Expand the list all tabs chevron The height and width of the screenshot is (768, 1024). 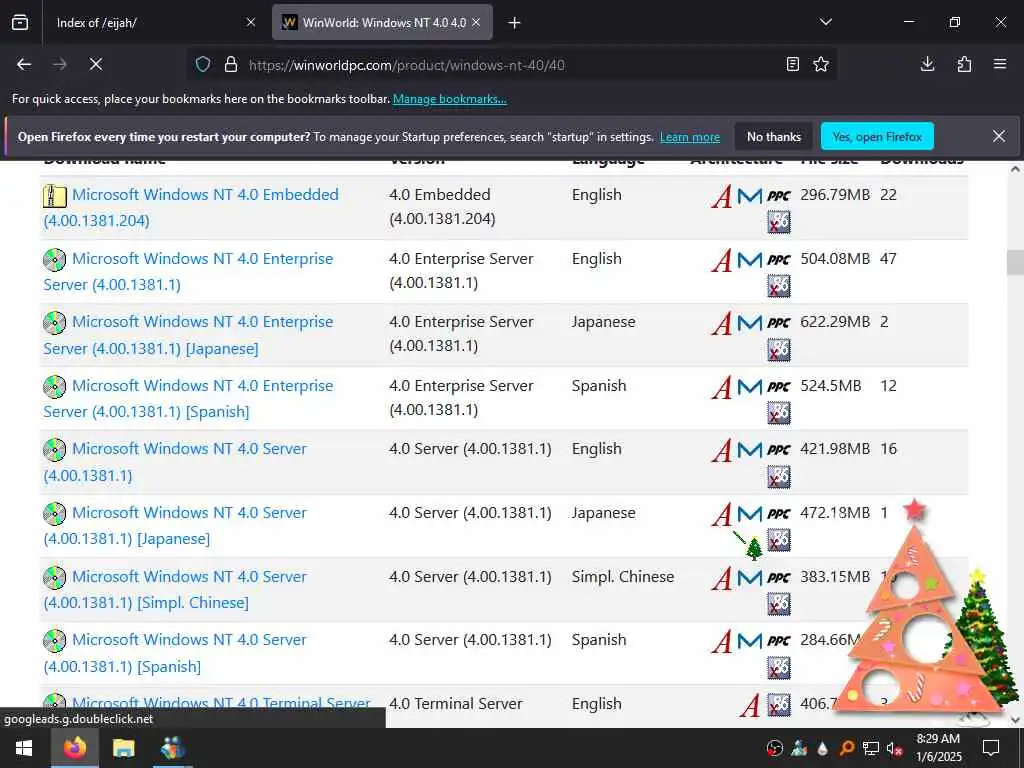click(825, 22)
